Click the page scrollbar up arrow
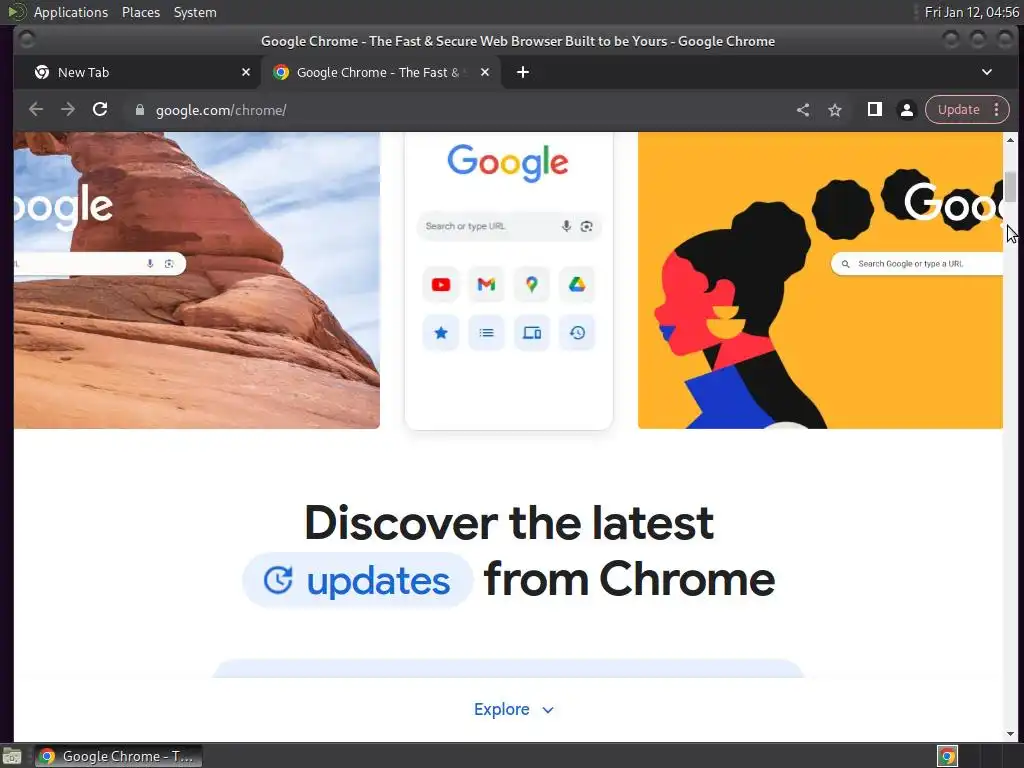The width and height of the screenshot is (1024, 768). coord(1010,140)
